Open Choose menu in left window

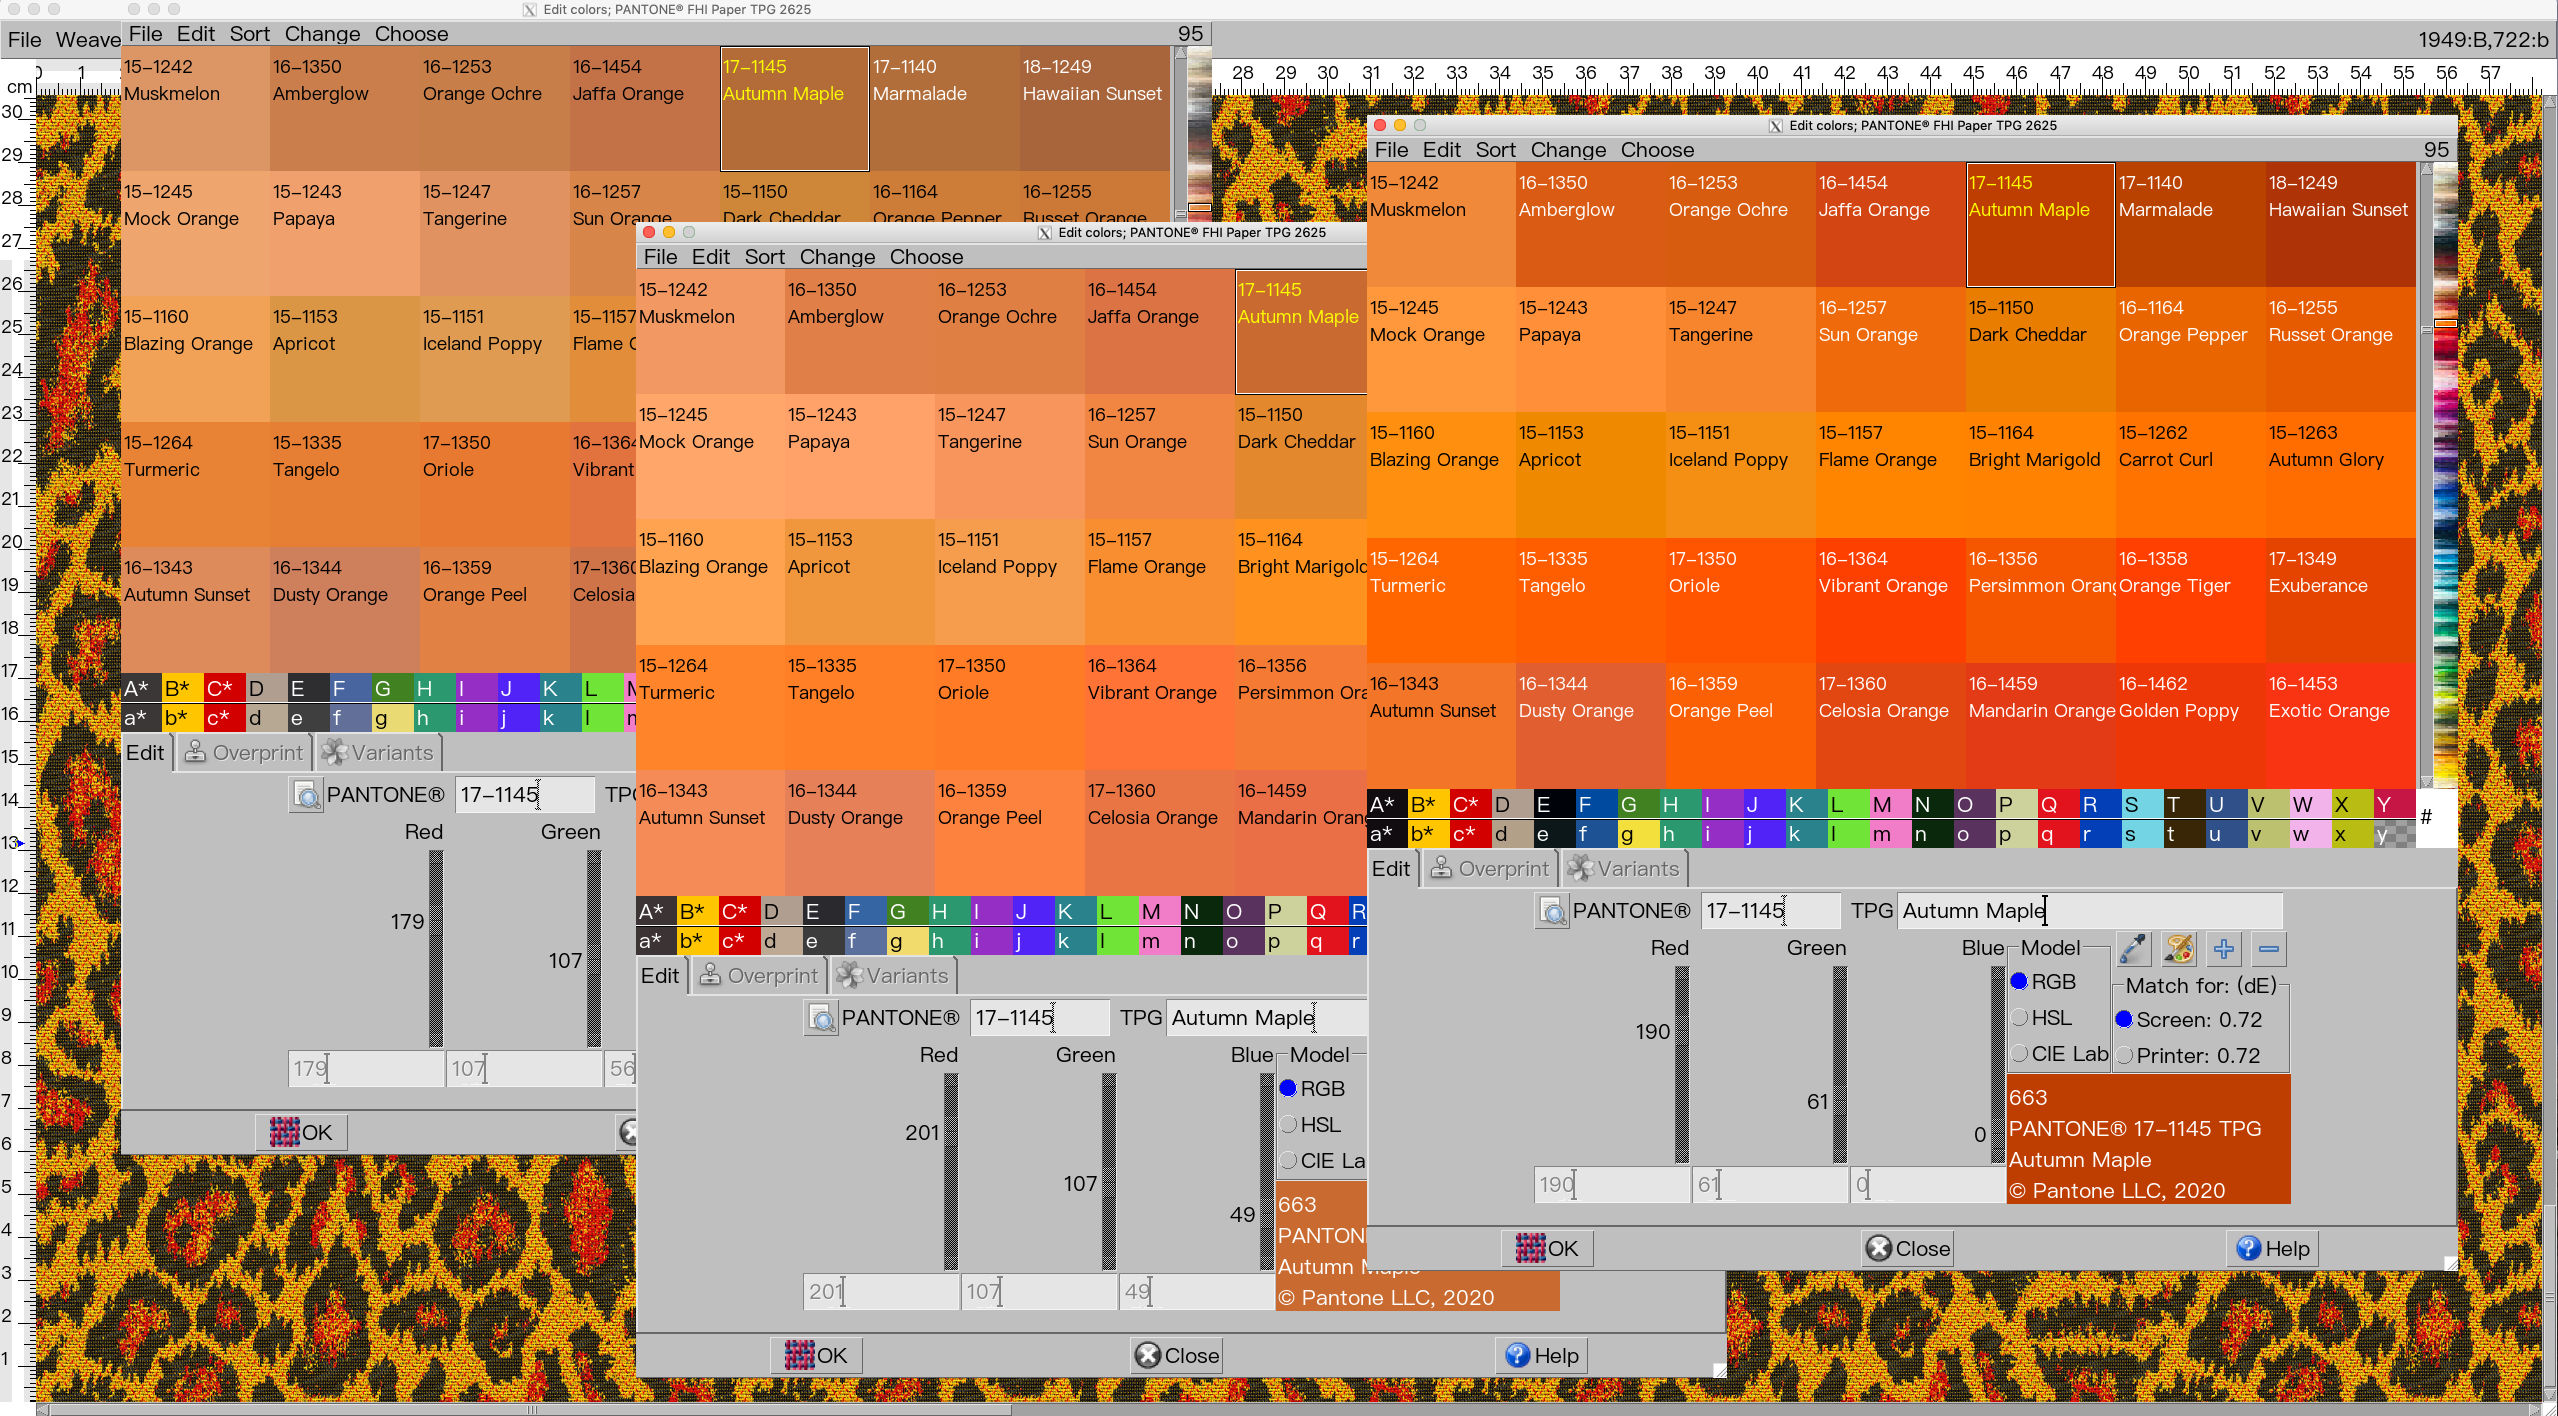pyautogui.click(x=411, y=34)
